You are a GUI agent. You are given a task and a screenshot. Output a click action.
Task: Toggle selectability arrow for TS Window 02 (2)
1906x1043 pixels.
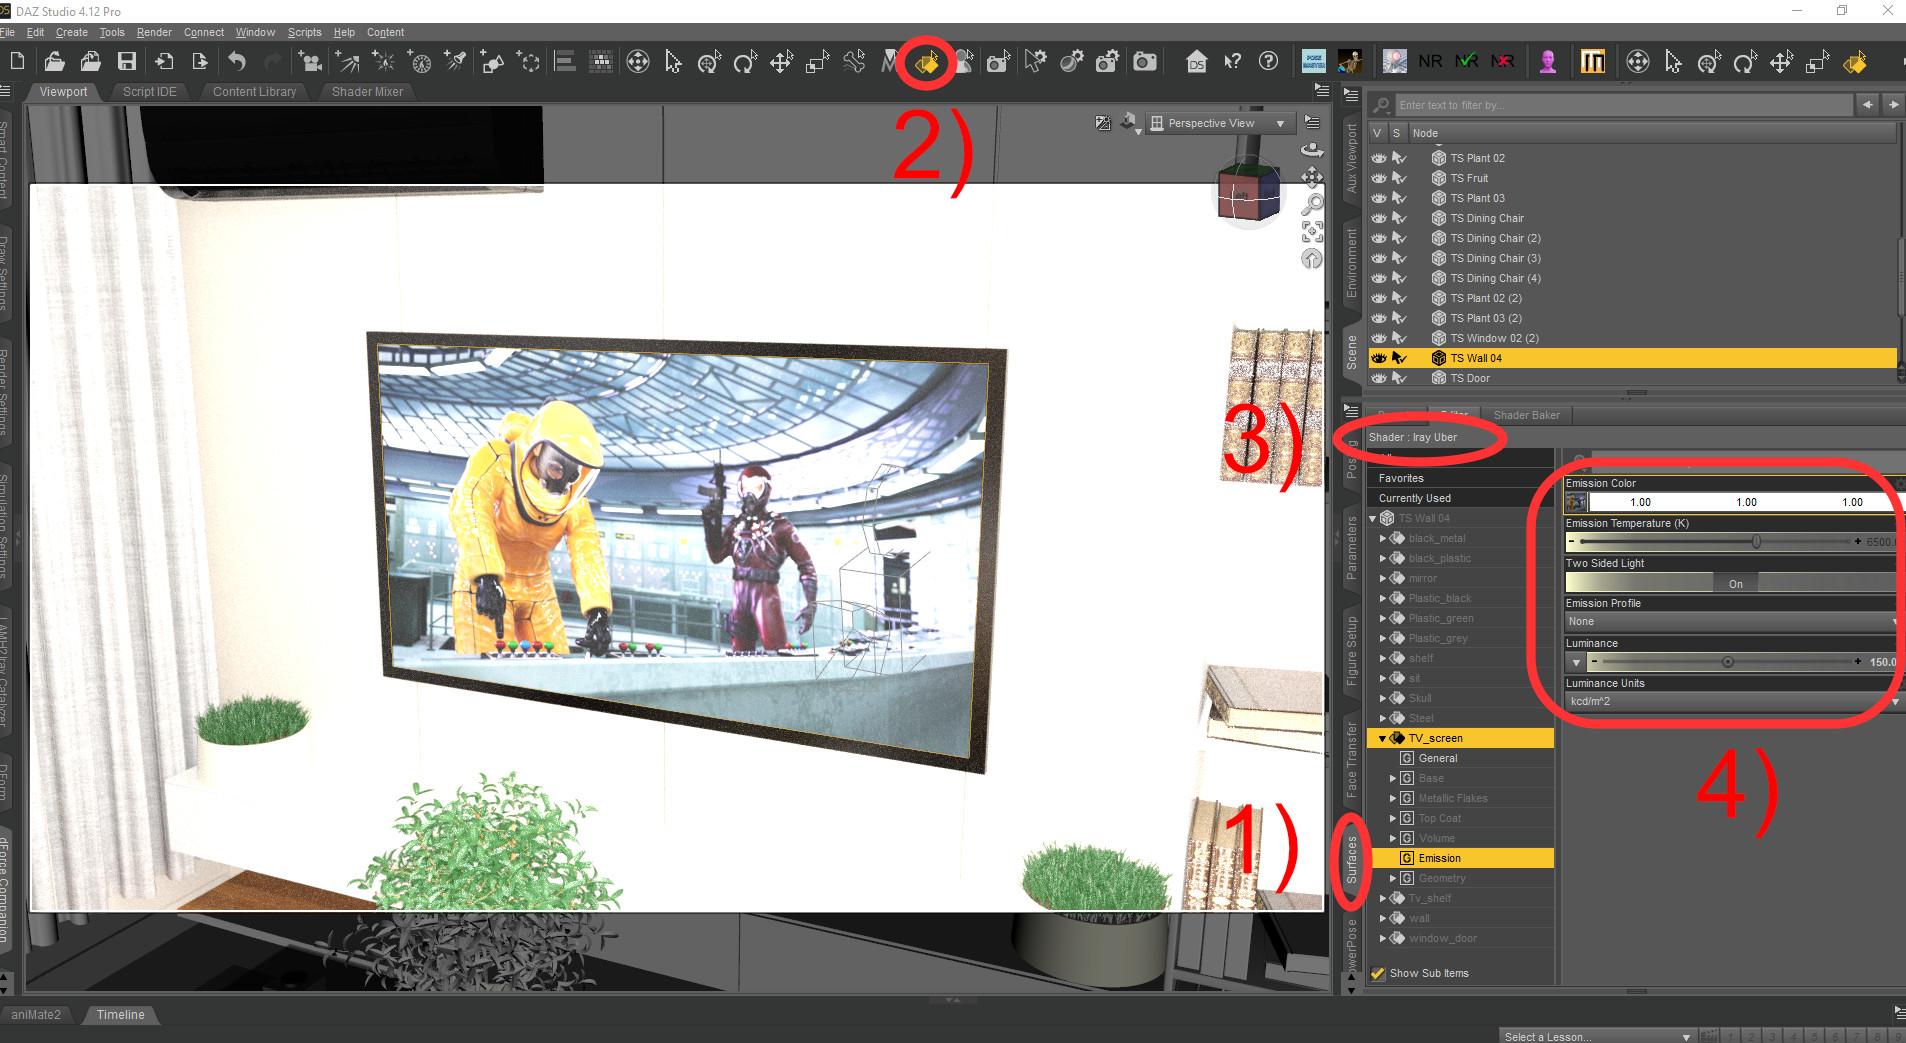[x=1399, y=338]
